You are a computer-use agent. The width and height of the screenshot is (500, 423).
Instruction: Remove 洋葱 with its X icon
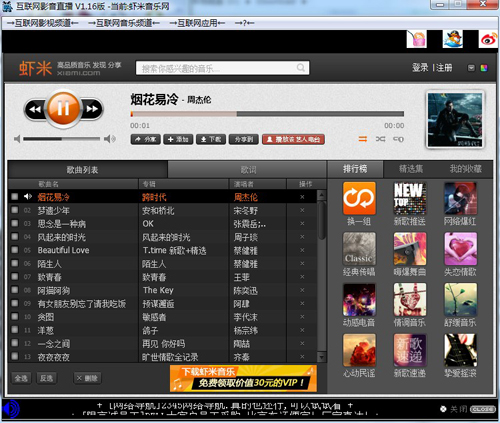pyautogui.click(x=302, y=330)
